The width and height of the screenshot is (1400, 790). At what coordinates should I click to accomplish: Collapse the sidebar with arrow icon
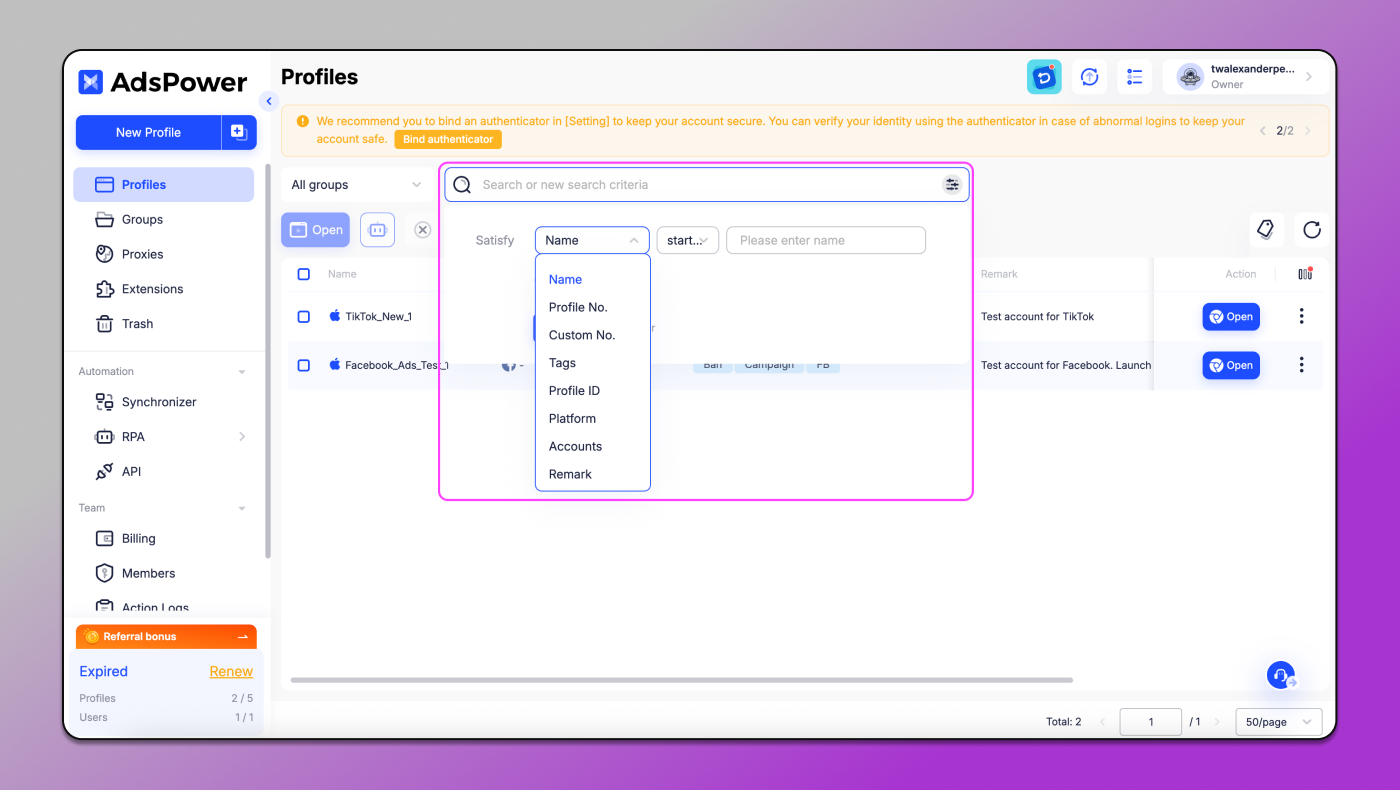tap(268, 101)
